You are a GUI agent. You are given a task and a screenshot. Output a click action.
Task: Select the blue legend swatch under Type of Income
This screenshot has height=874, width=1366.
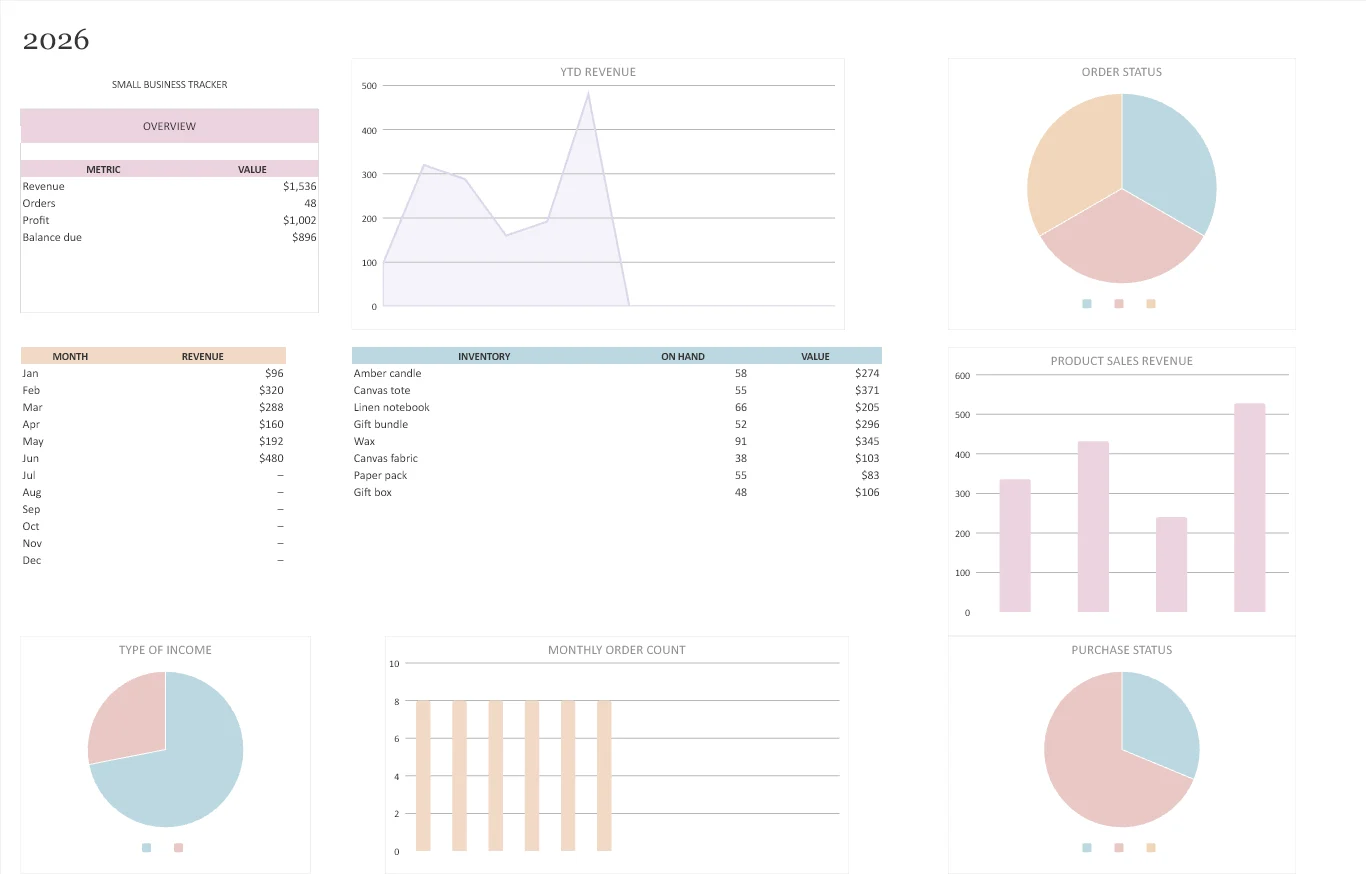pos(146,847)
